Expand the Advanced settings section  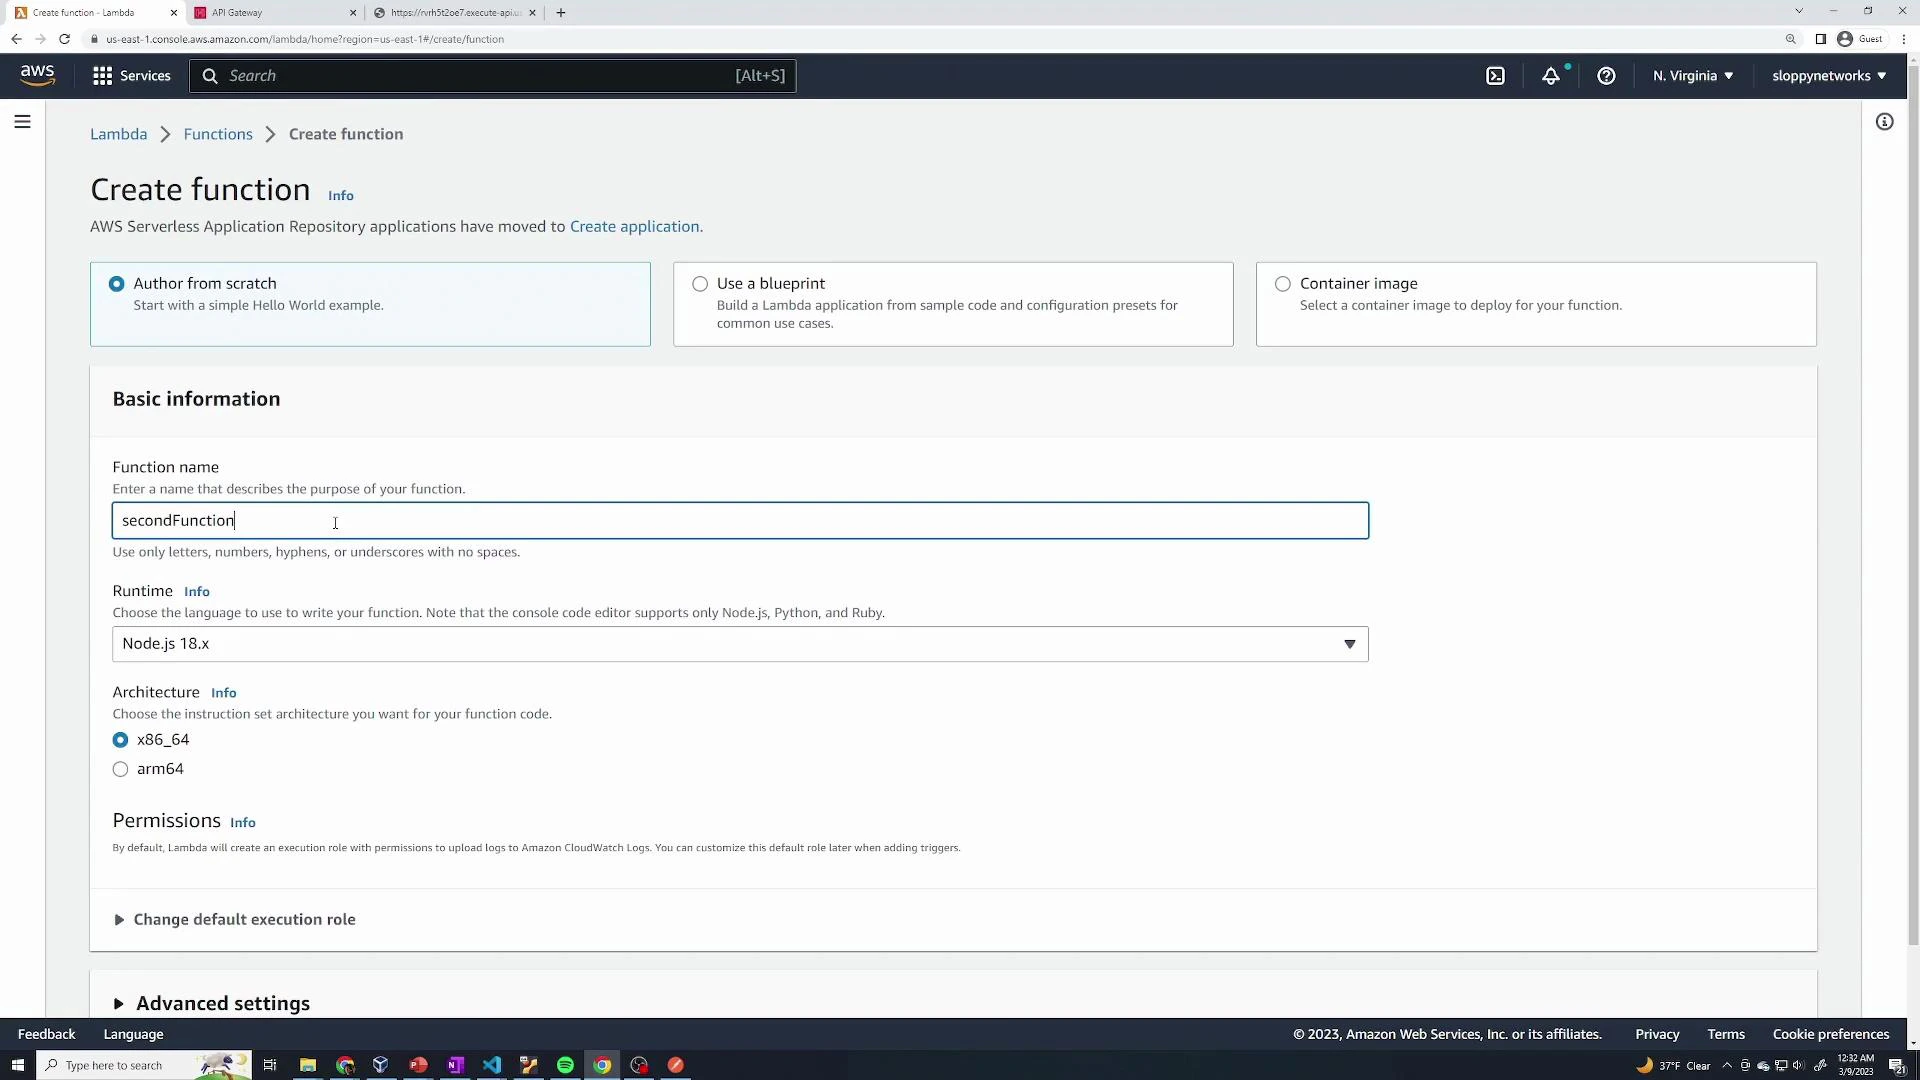tap(222, 1003)
